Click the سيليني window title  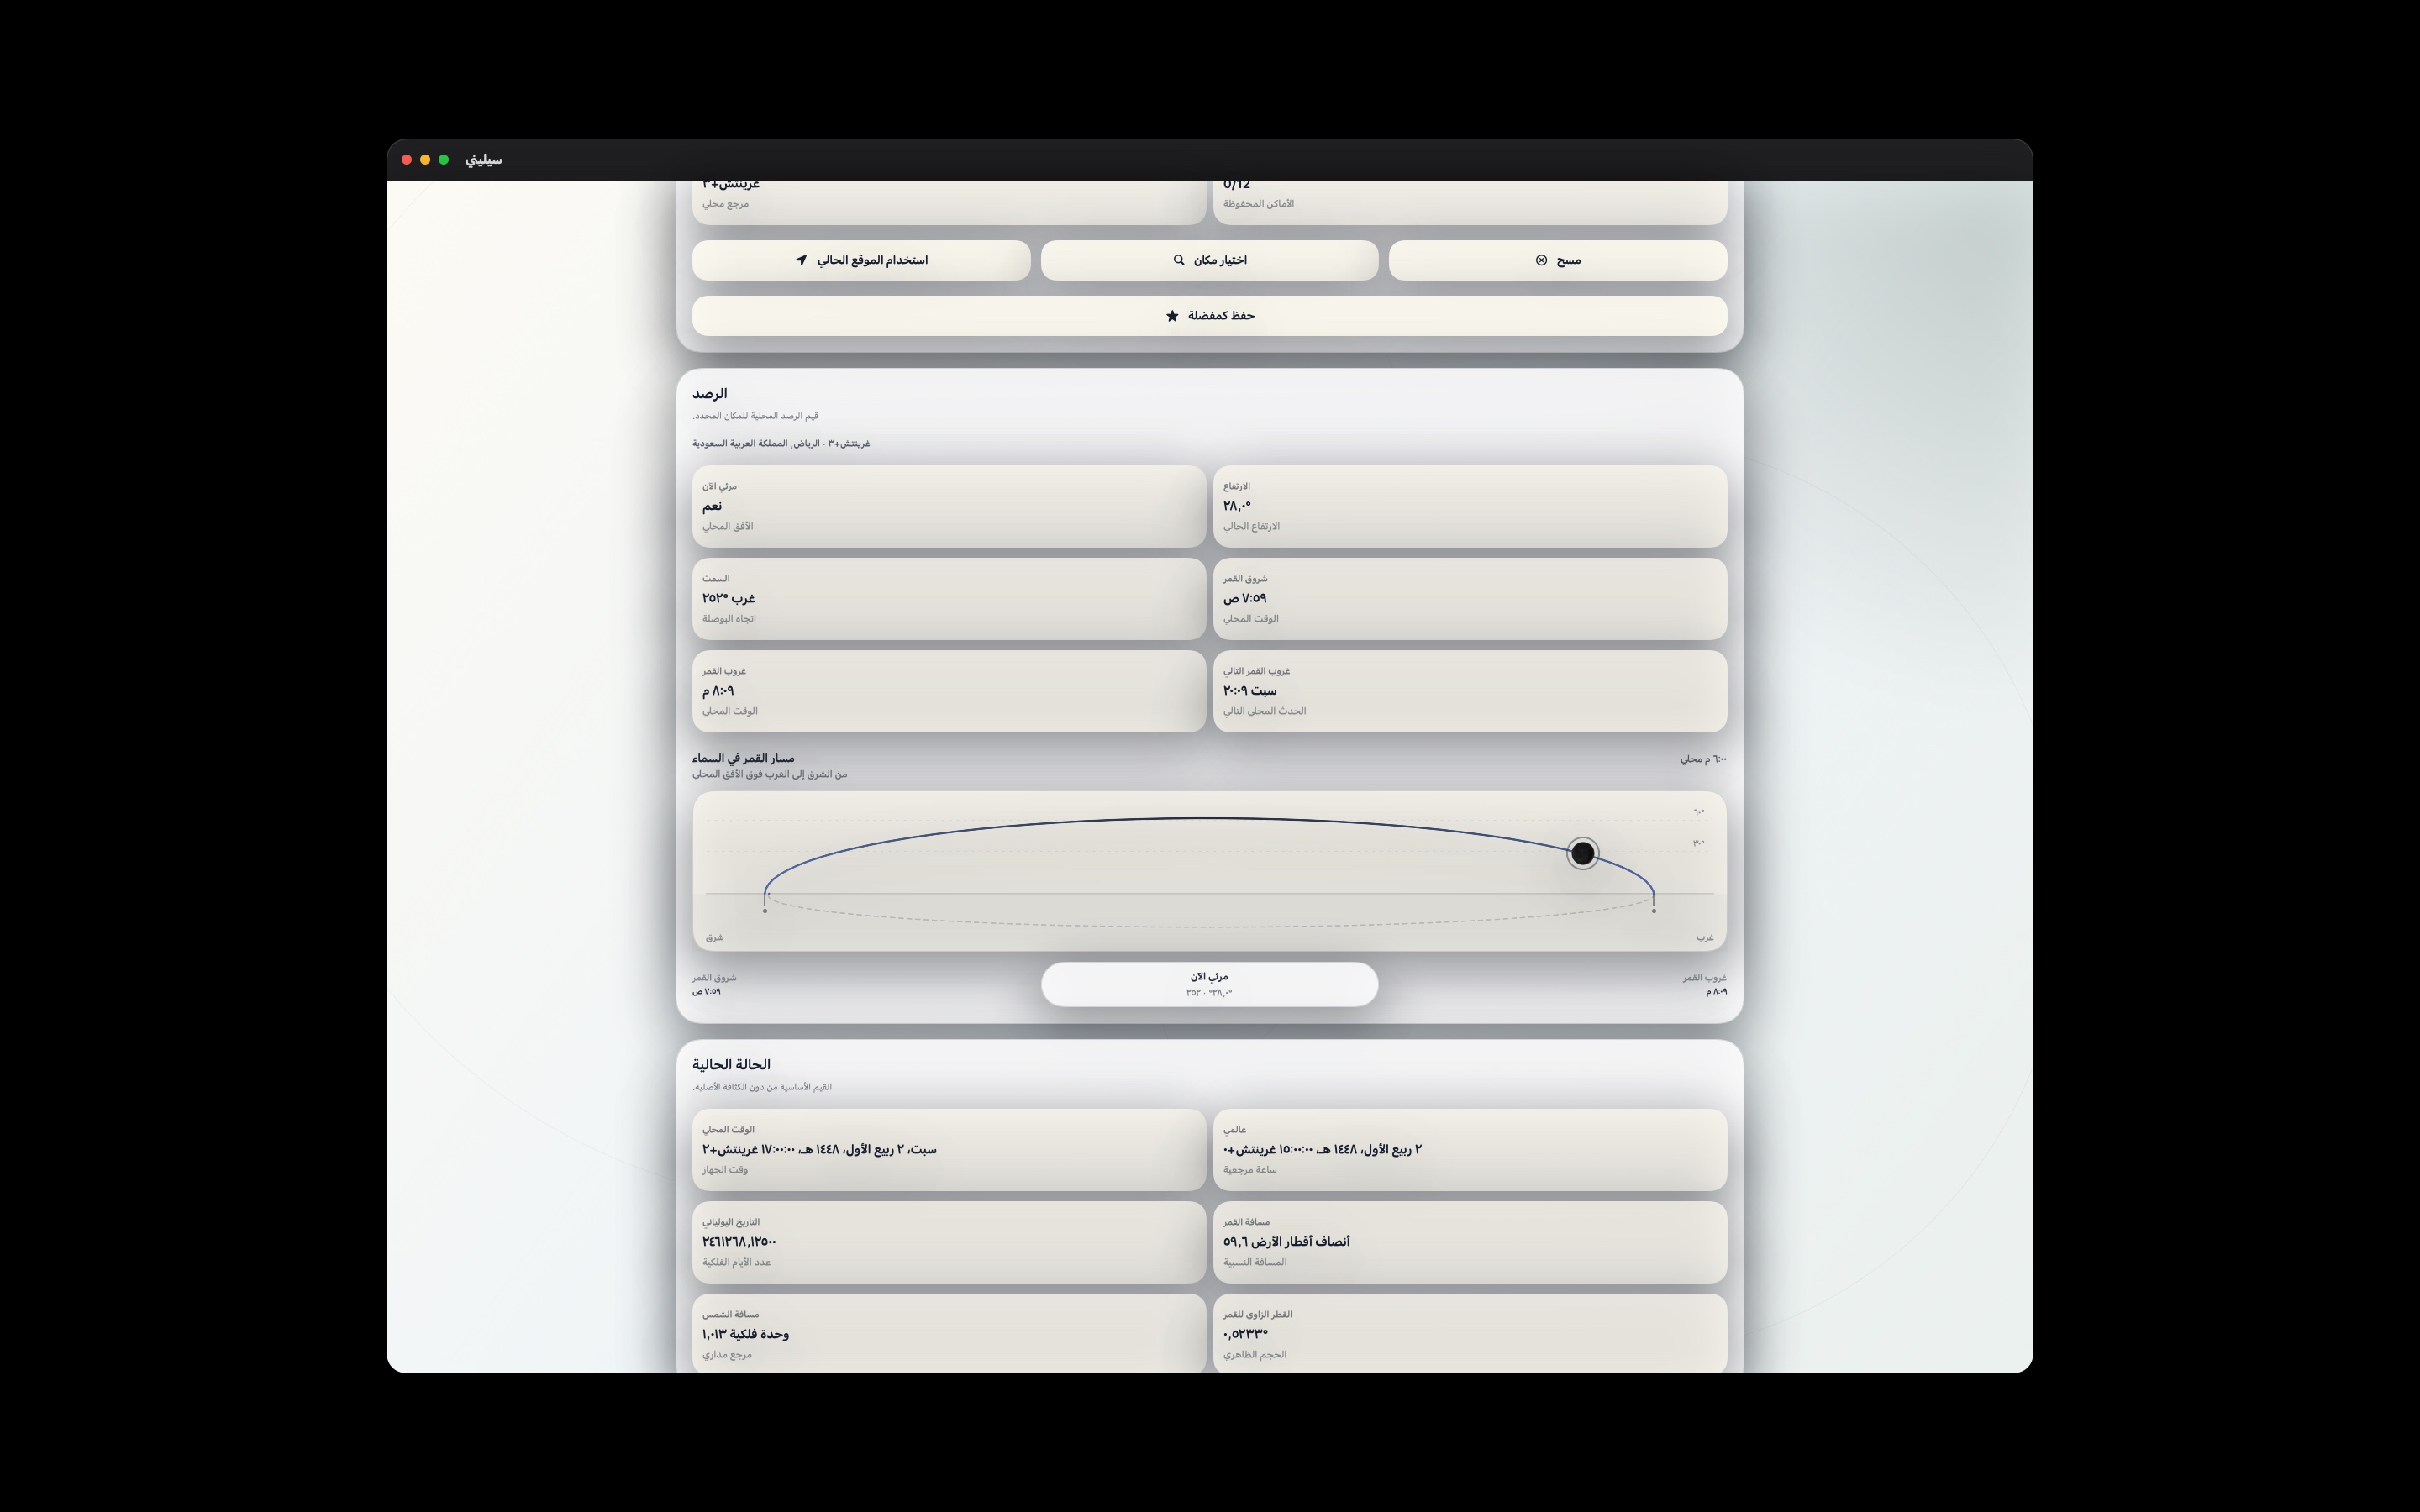(484, 160)
